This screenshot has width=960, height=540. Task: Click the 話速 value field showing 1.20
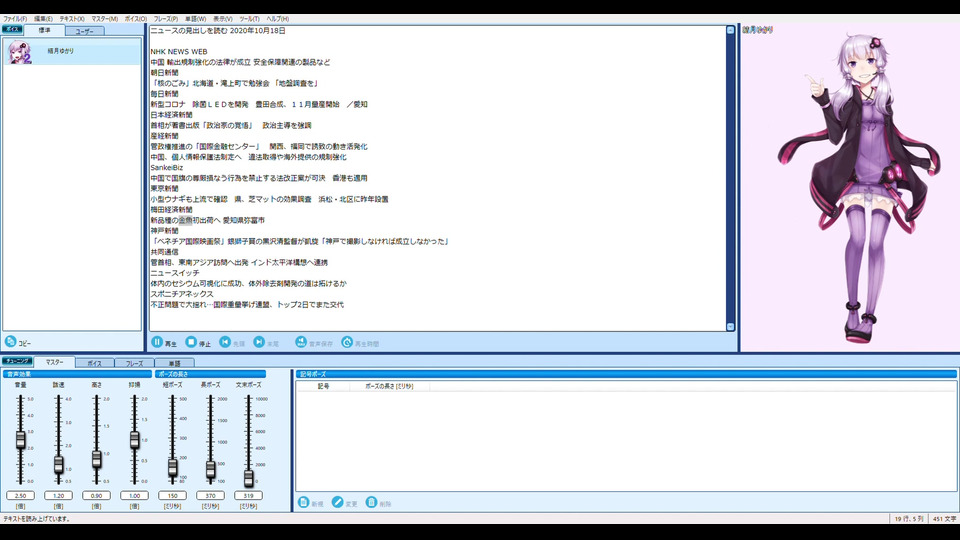58,495
